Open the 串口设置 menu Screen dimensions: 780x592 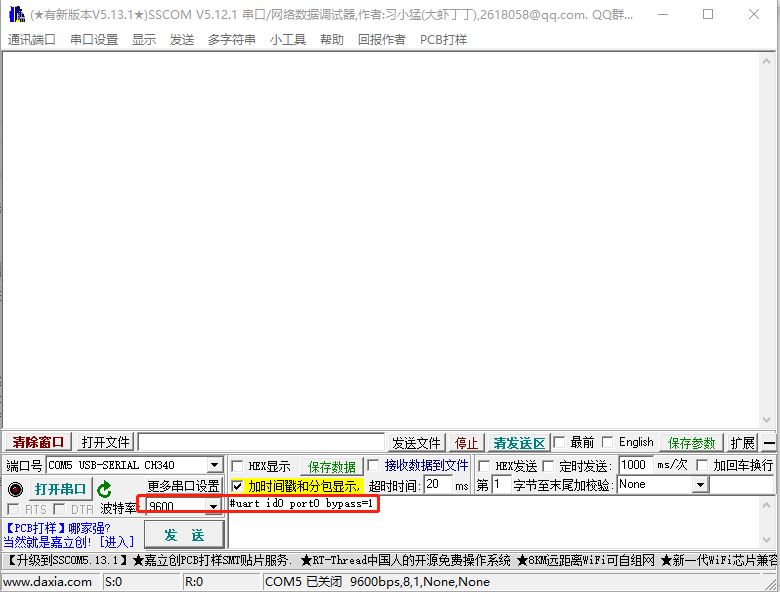click(x=94, y=39)
